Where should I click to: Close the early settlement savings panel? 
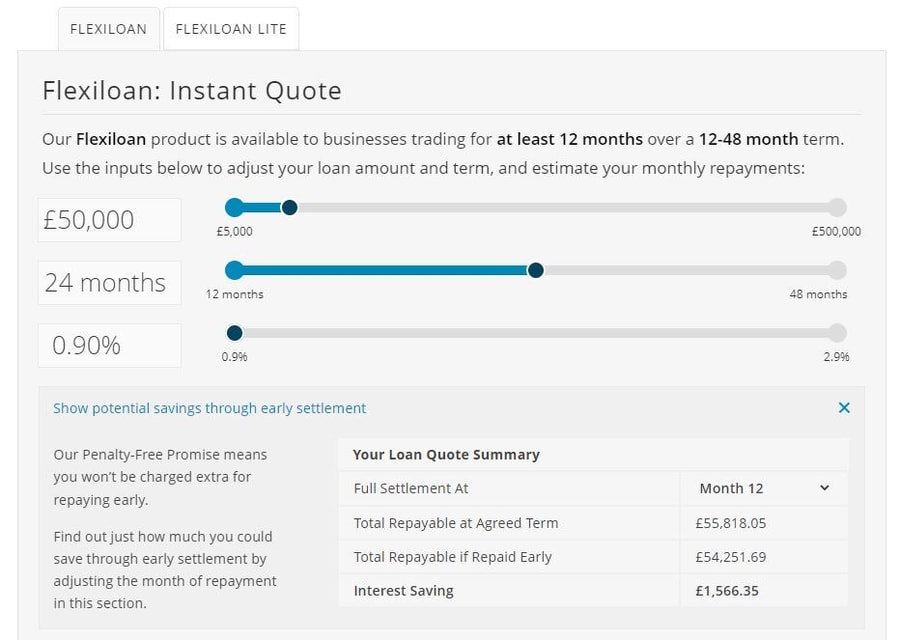pyautogui.click(x=844, y=408)
